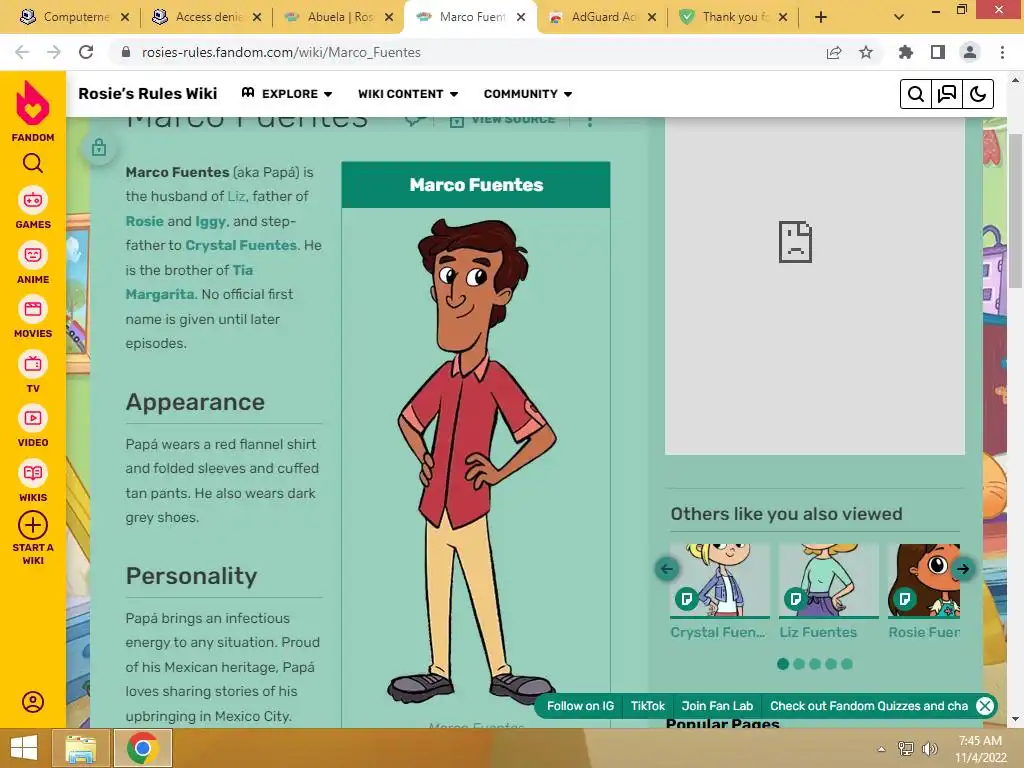Open File Explorer from the taskbar
Screen dimensions: 1024x768
tap(80, 748)
